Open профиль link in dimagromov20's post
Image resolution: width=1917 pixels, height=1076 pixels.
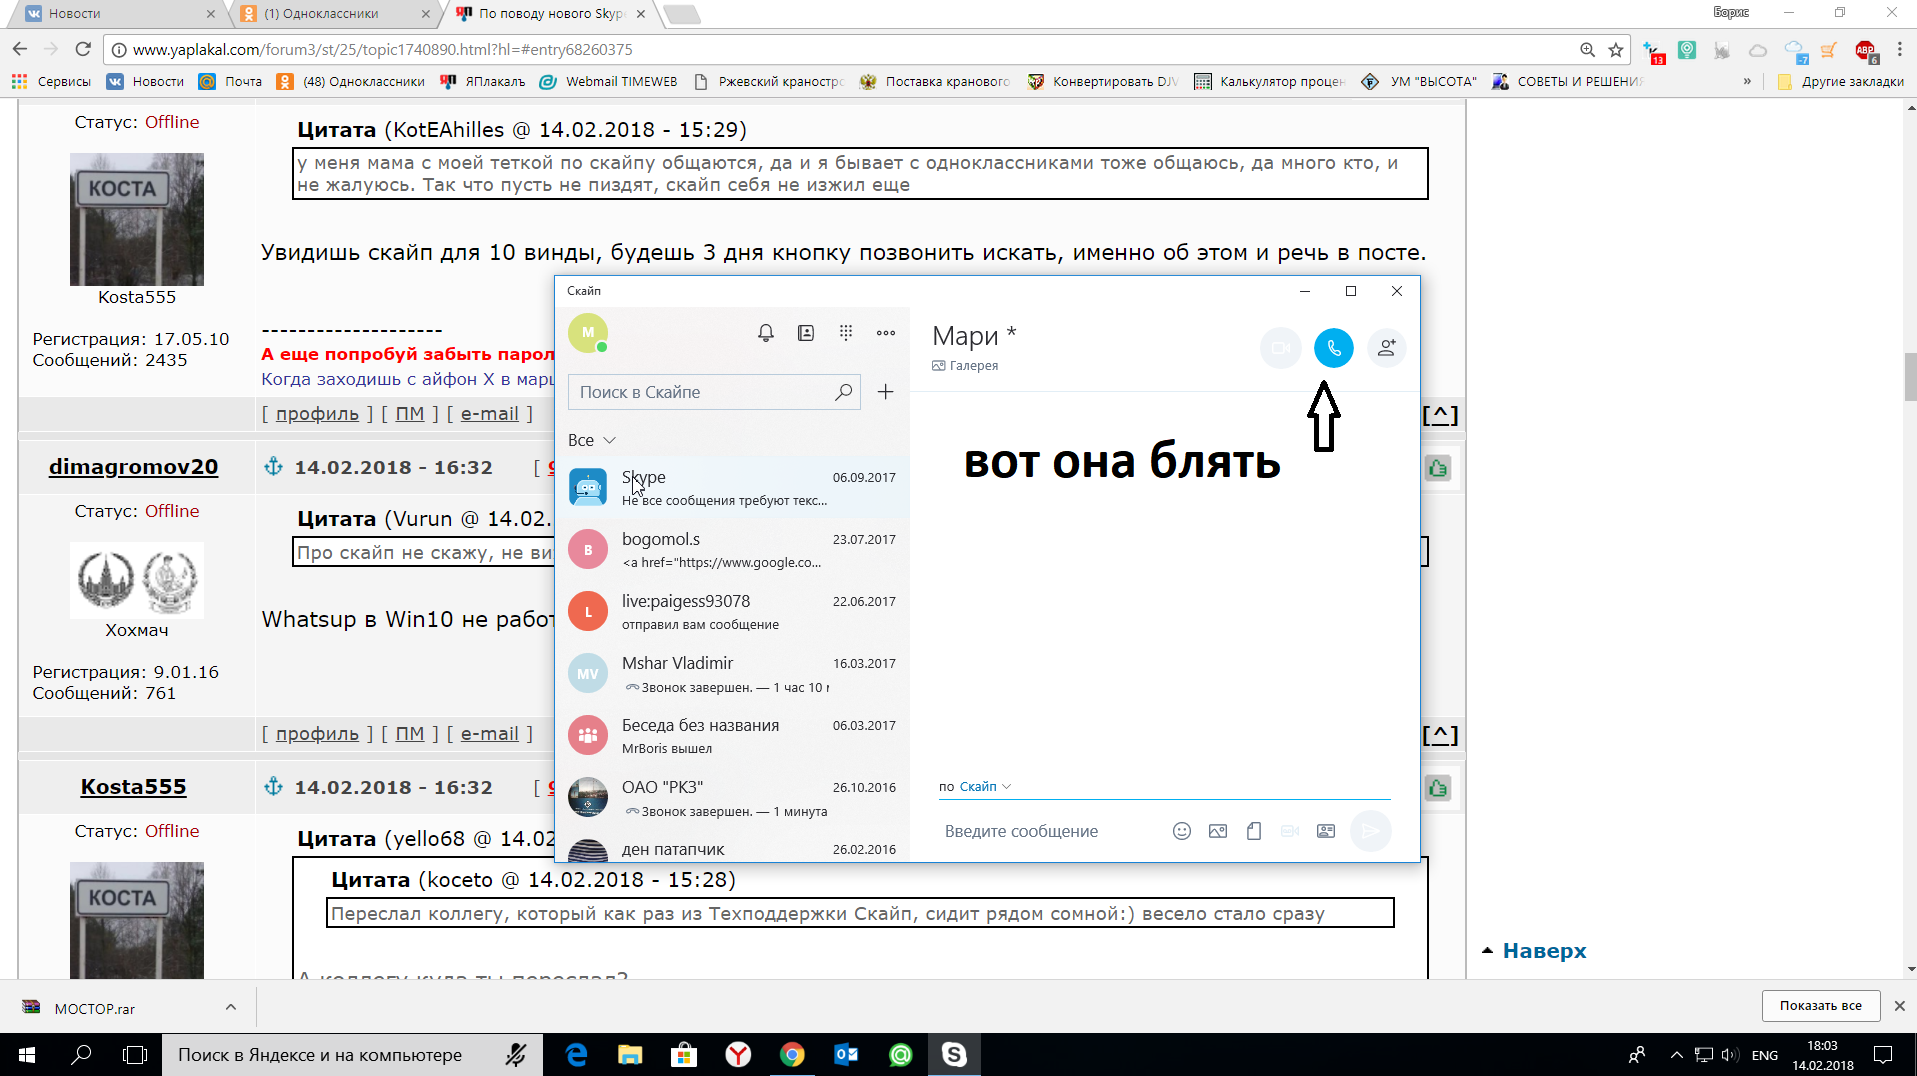tap(317, 734)
